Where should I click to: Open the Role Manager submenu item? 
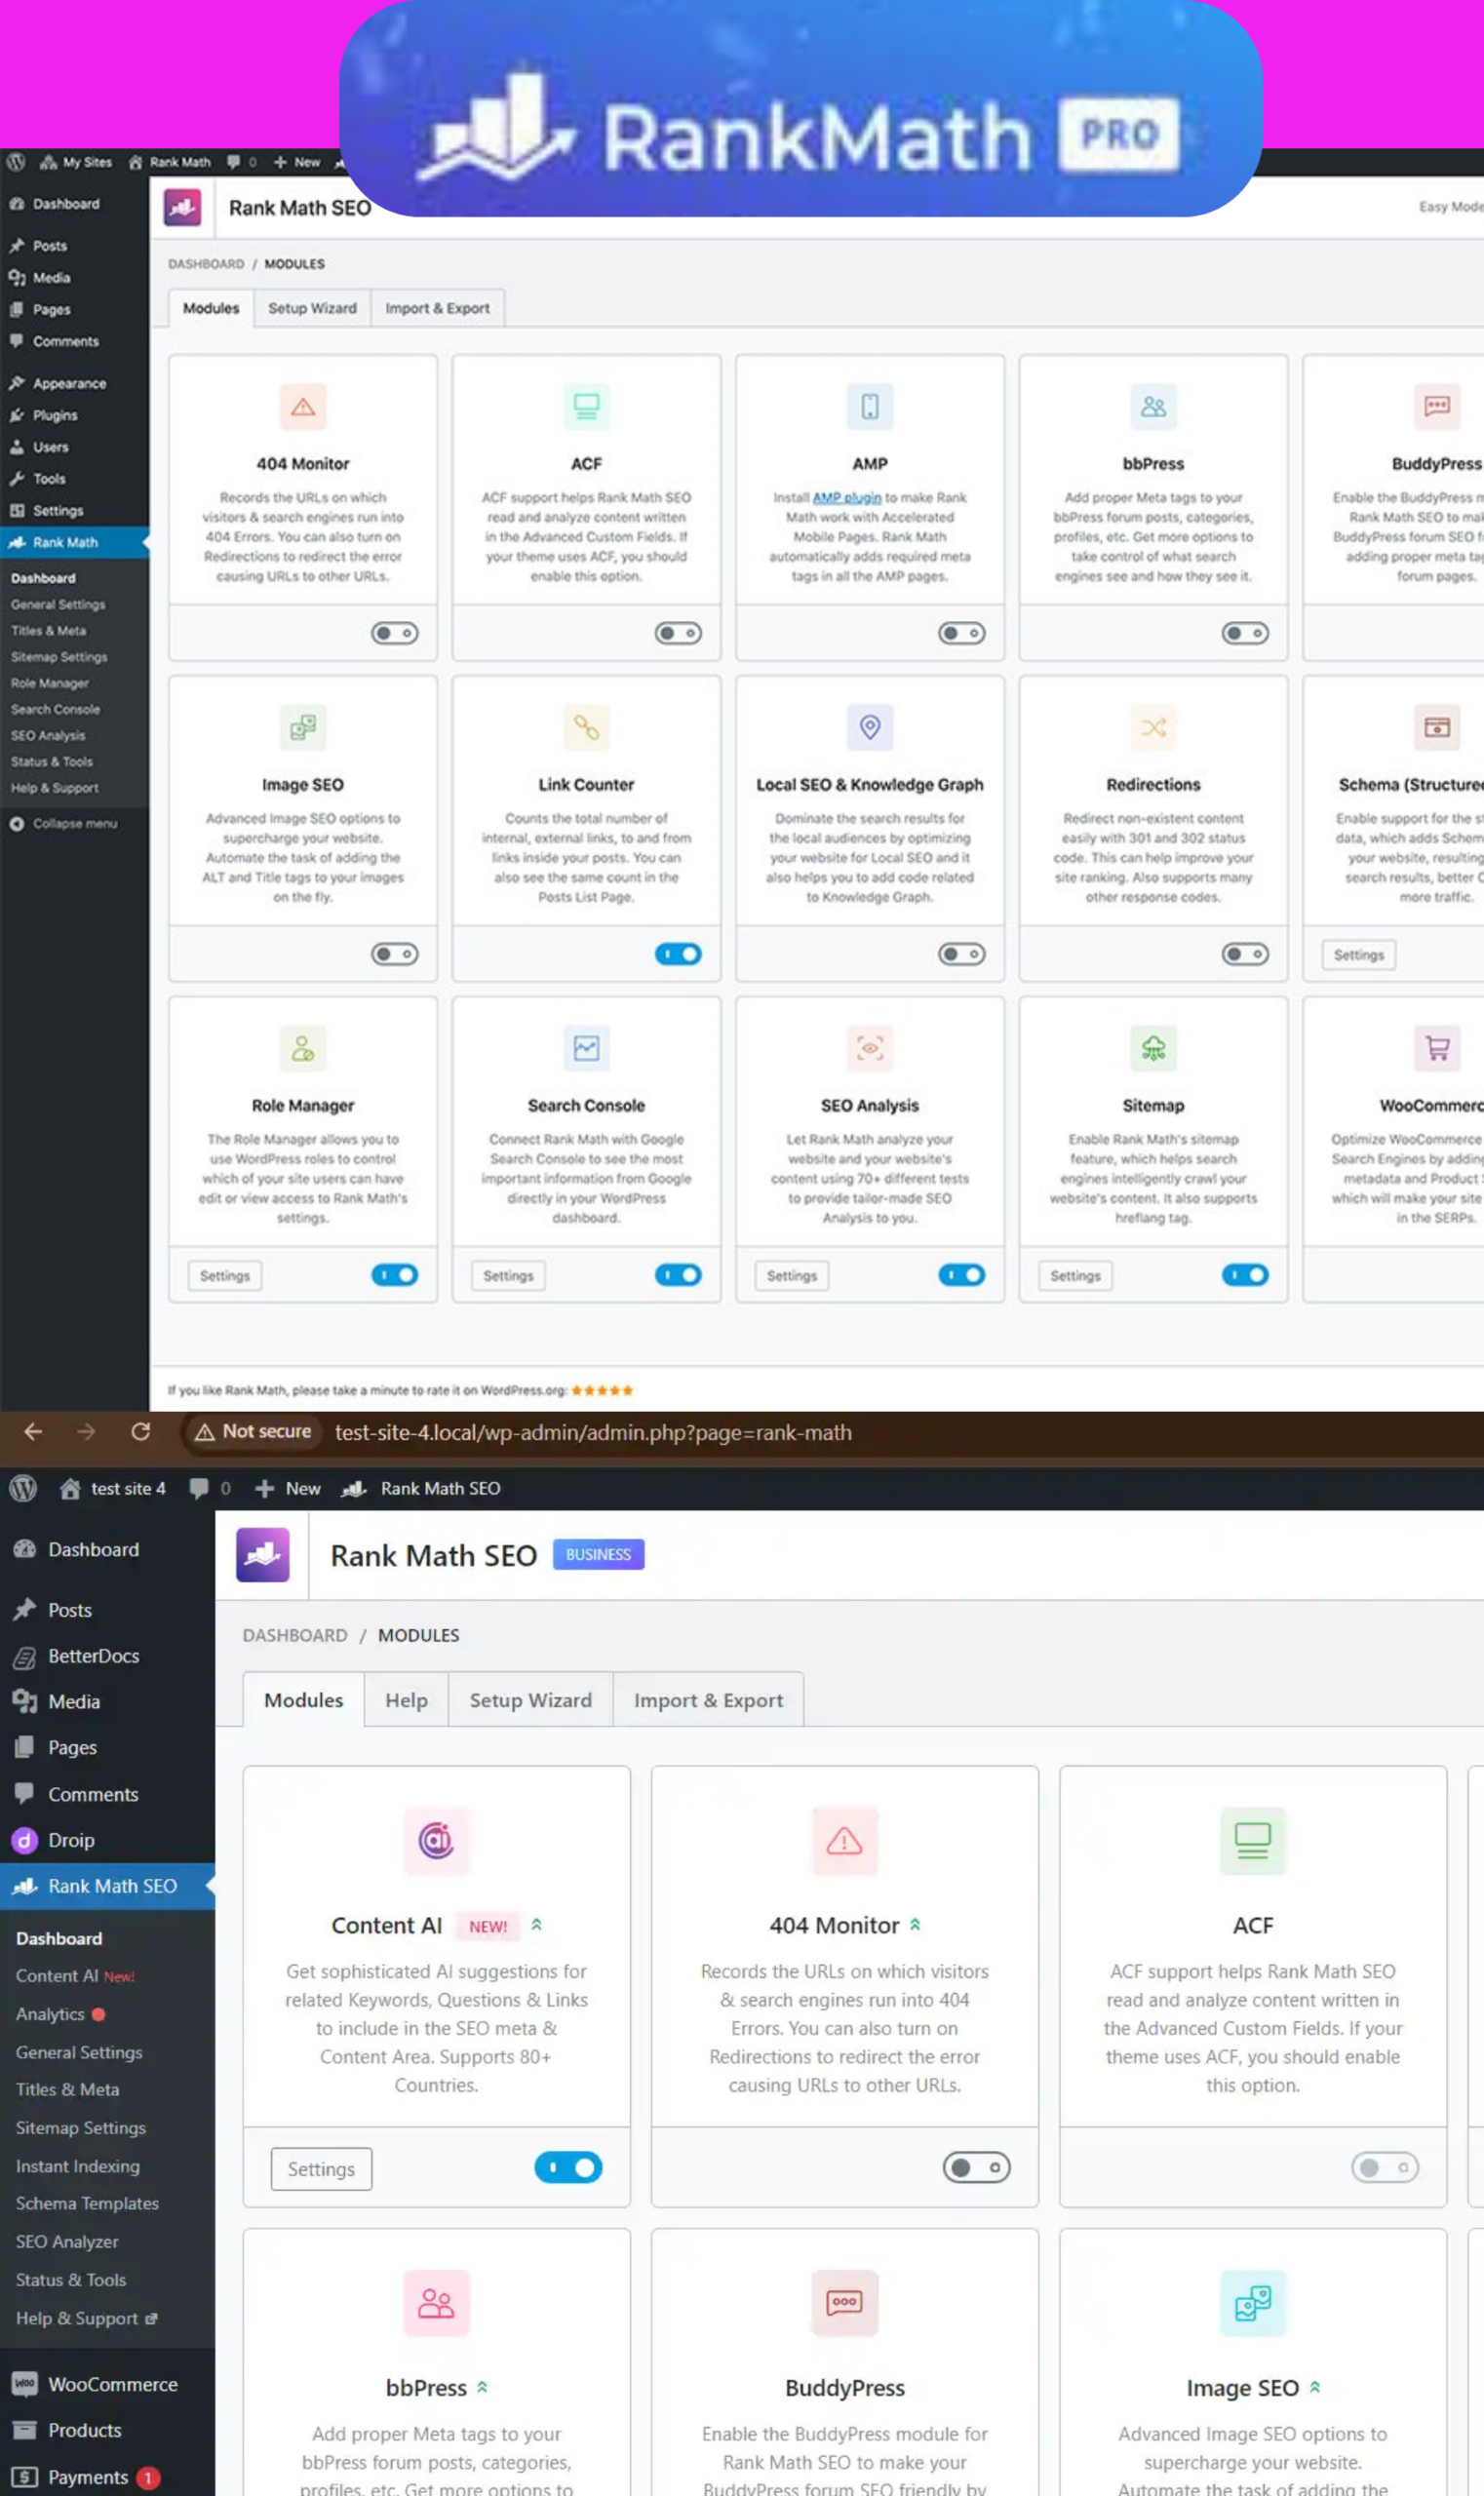(x=50, y=683)
